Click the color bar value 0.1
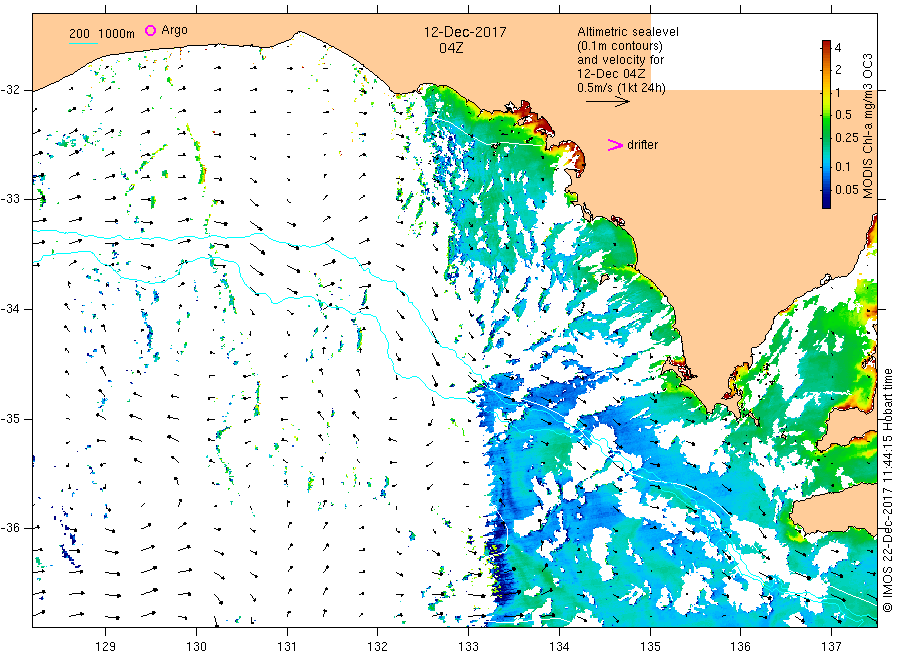The width and height of the screenshot is (900, 660). (843, 166)
